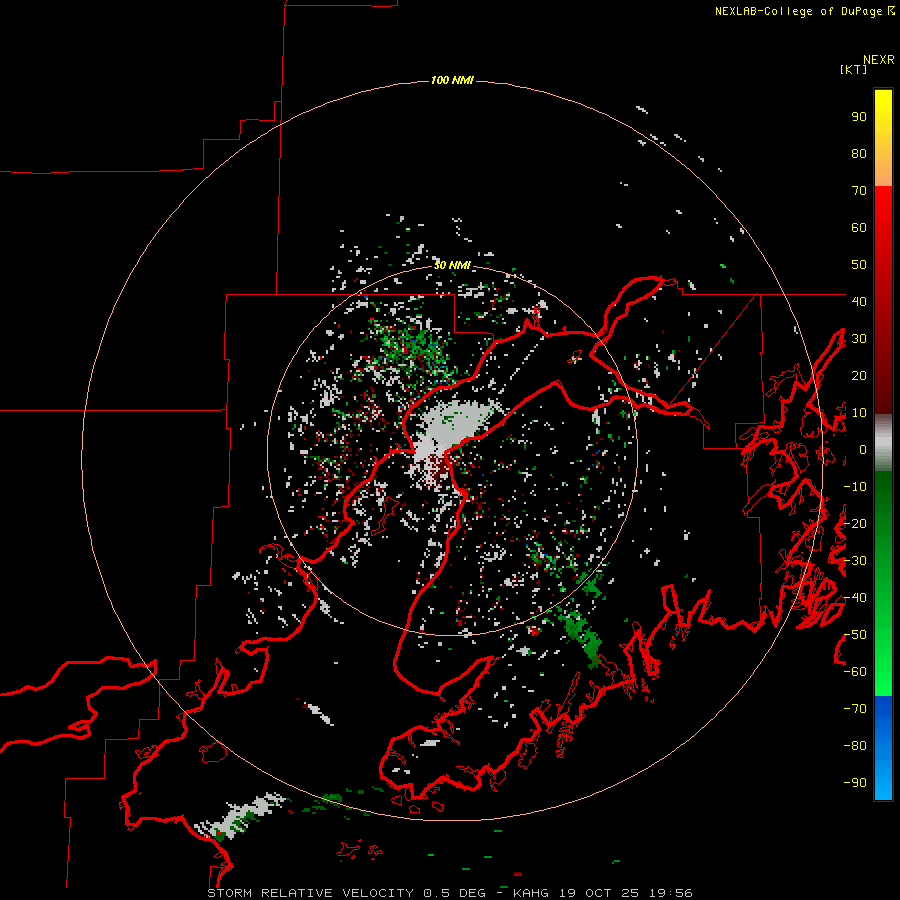Click the NEXR label above the color scale
This screenshot has width=900, height=900.
[x=879, y=60]
